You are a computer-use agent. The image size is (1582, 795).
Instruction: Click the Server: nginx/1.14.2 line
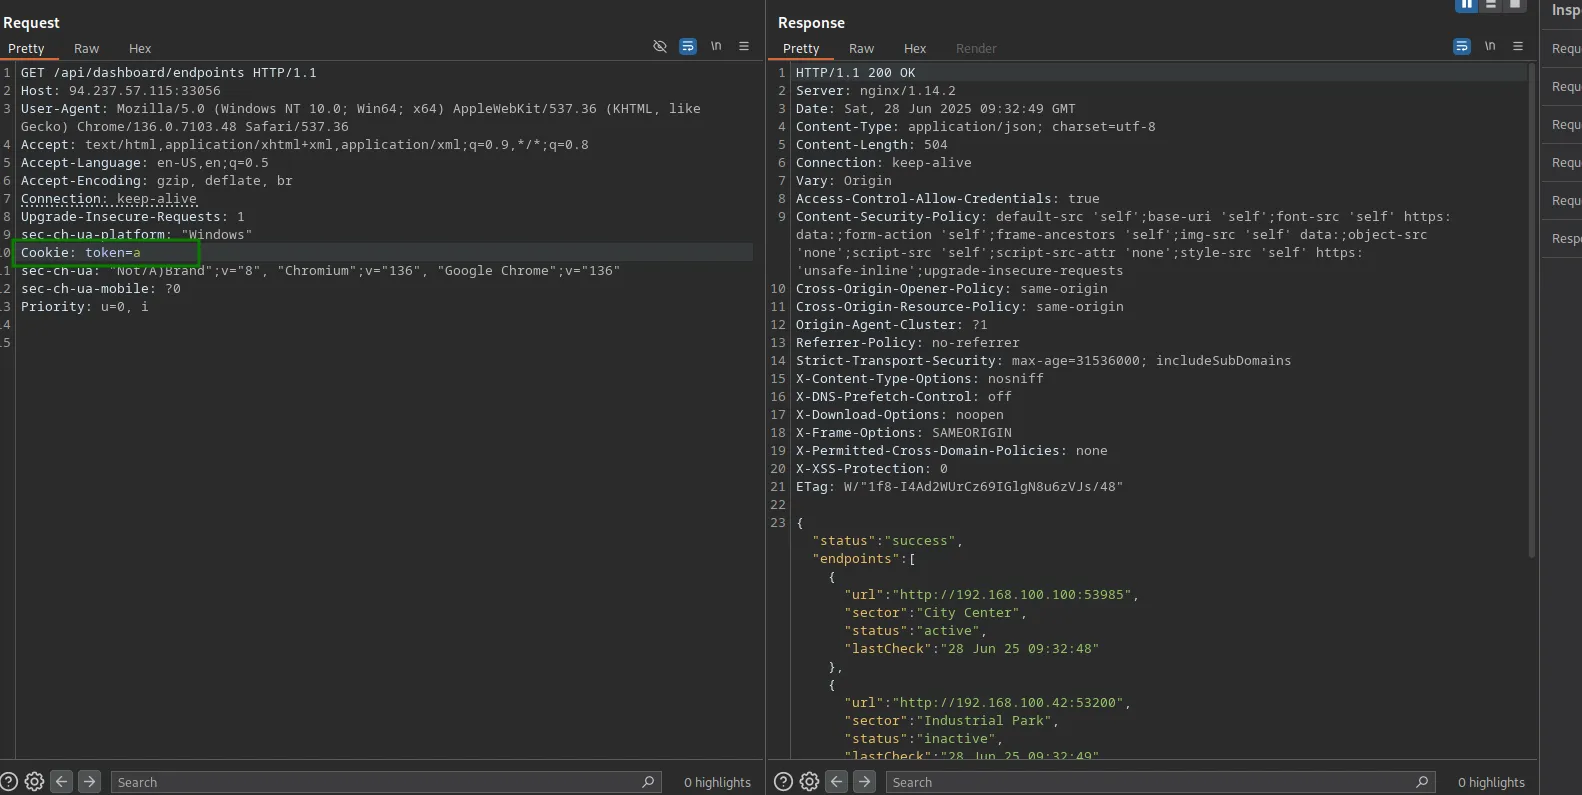tap(875, 91)
